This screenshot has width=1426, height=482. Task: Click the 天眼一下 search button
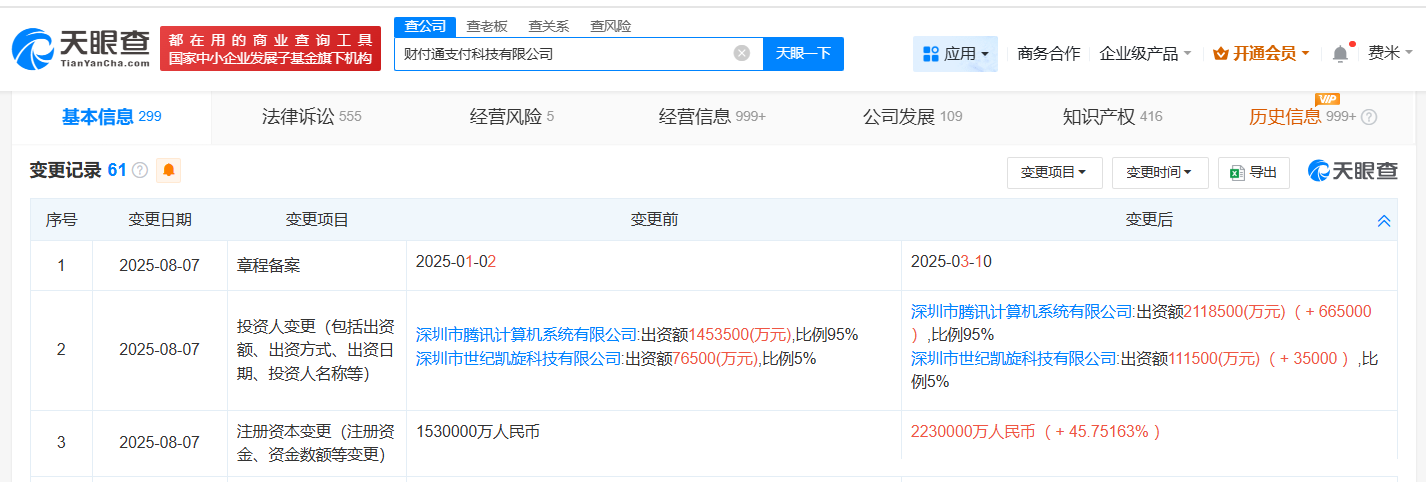803,54
